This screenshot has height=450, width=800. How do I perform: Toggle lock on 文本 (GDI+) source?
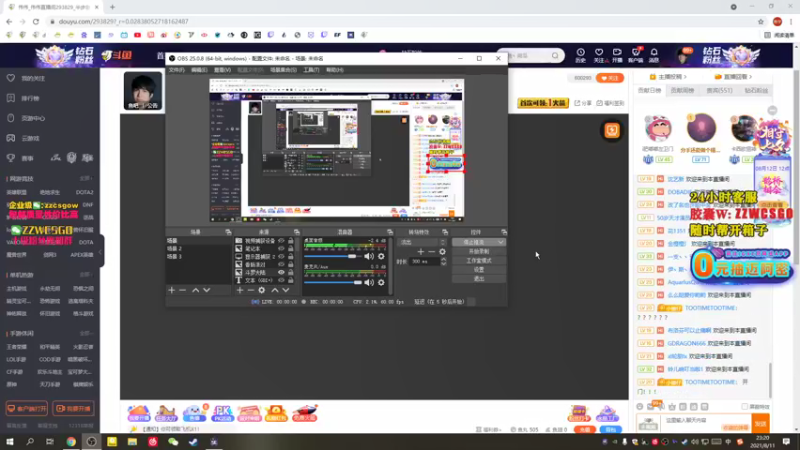click(x=290, y=280)
